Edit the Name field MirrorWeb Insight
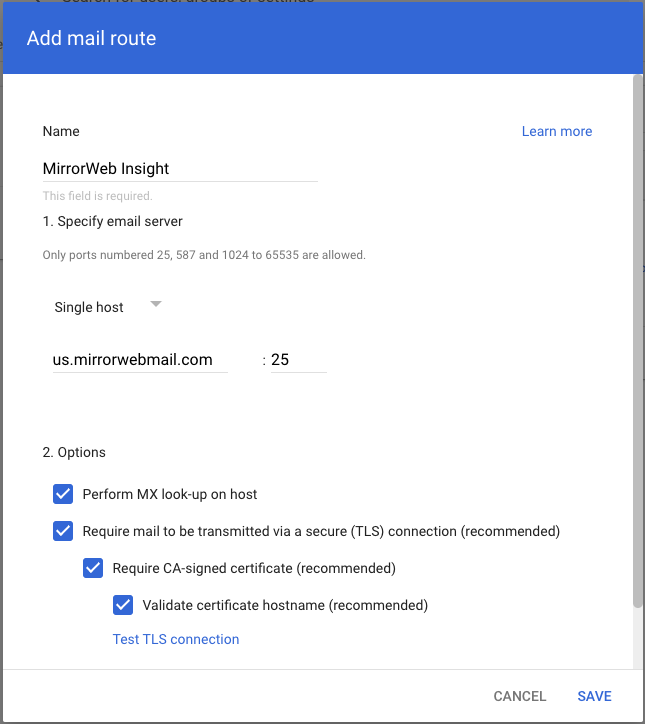The width and height of the screenshot is (645, 724). coord(180,169)
